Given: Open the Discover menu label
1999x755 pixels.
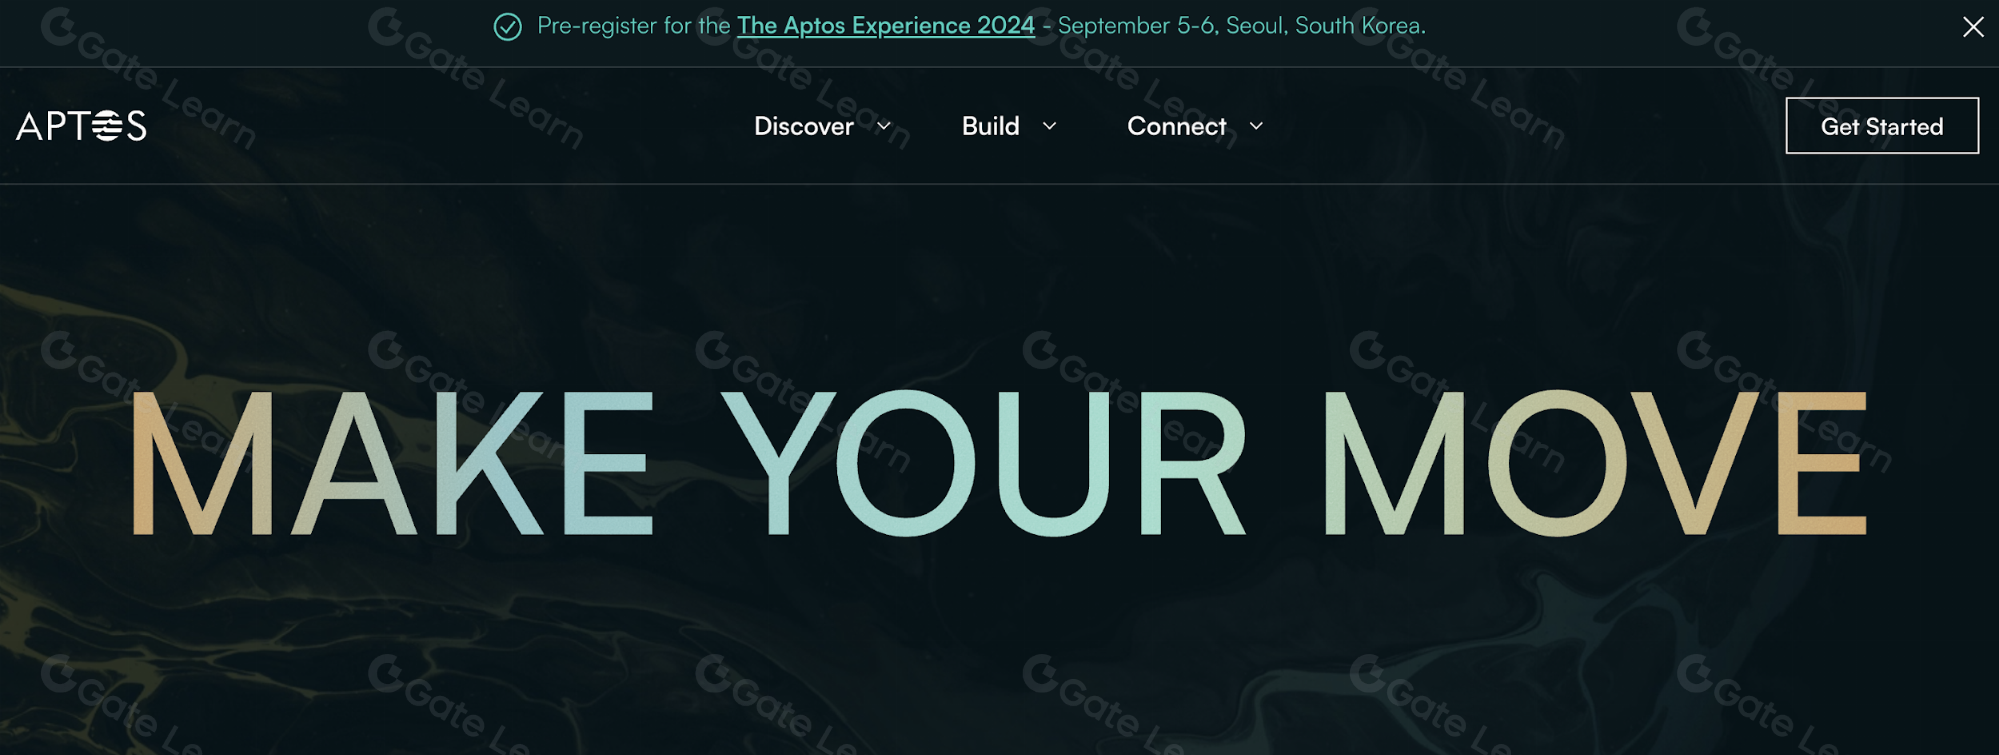Looking at the screenshot, I should click(x=803, y=126).
